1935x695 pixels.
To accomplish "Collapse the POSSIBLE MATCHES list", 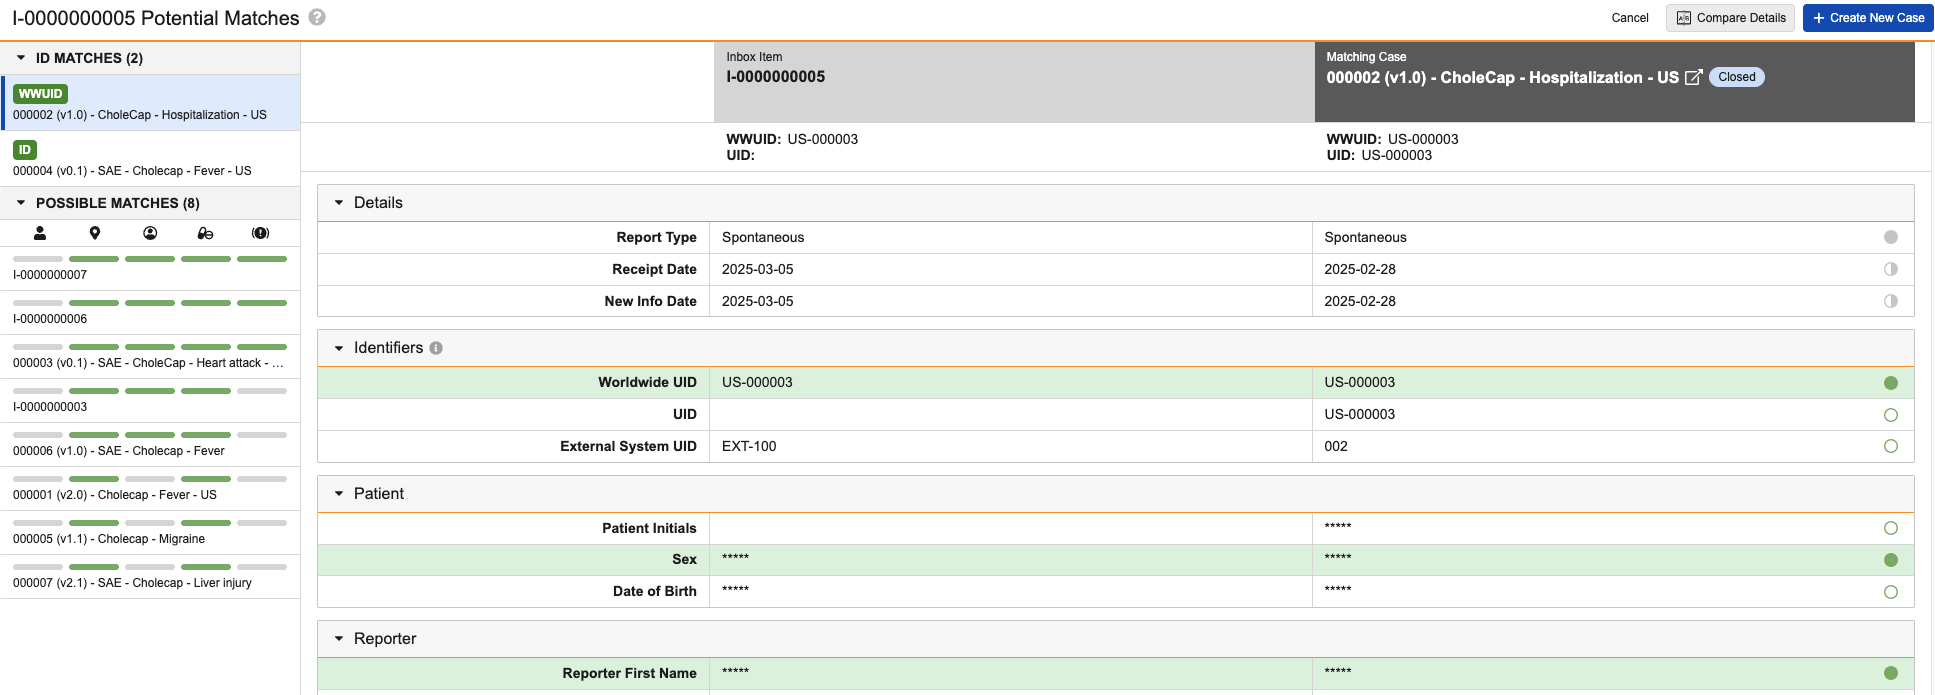I will point(21,203).
